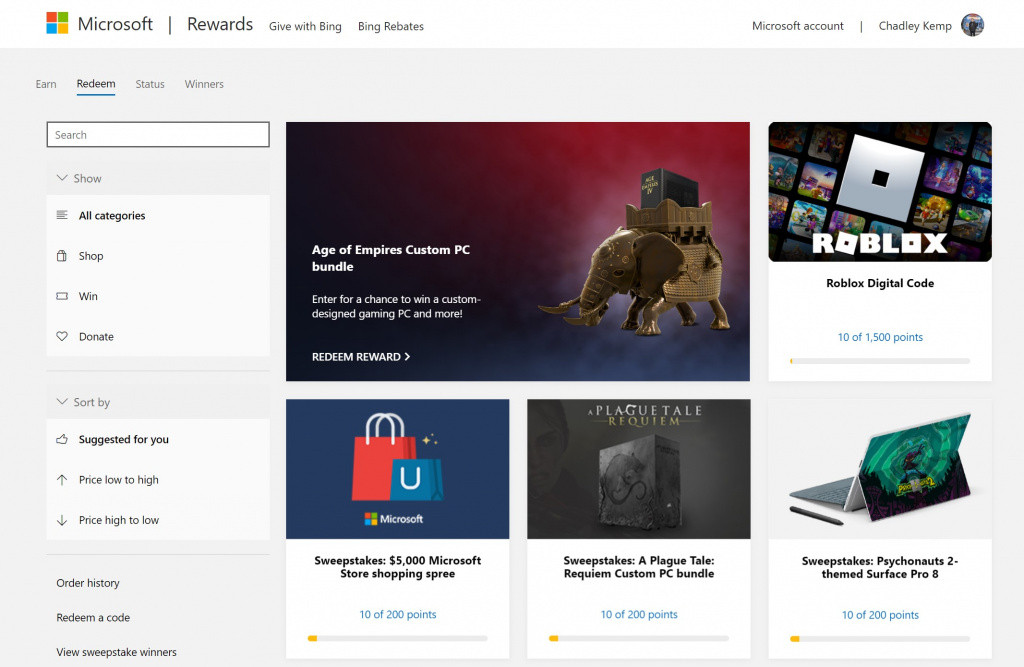Click the upward arrow beside Price low to high
The height and width of the screenshot is (667, 1024).
point(62,480)
